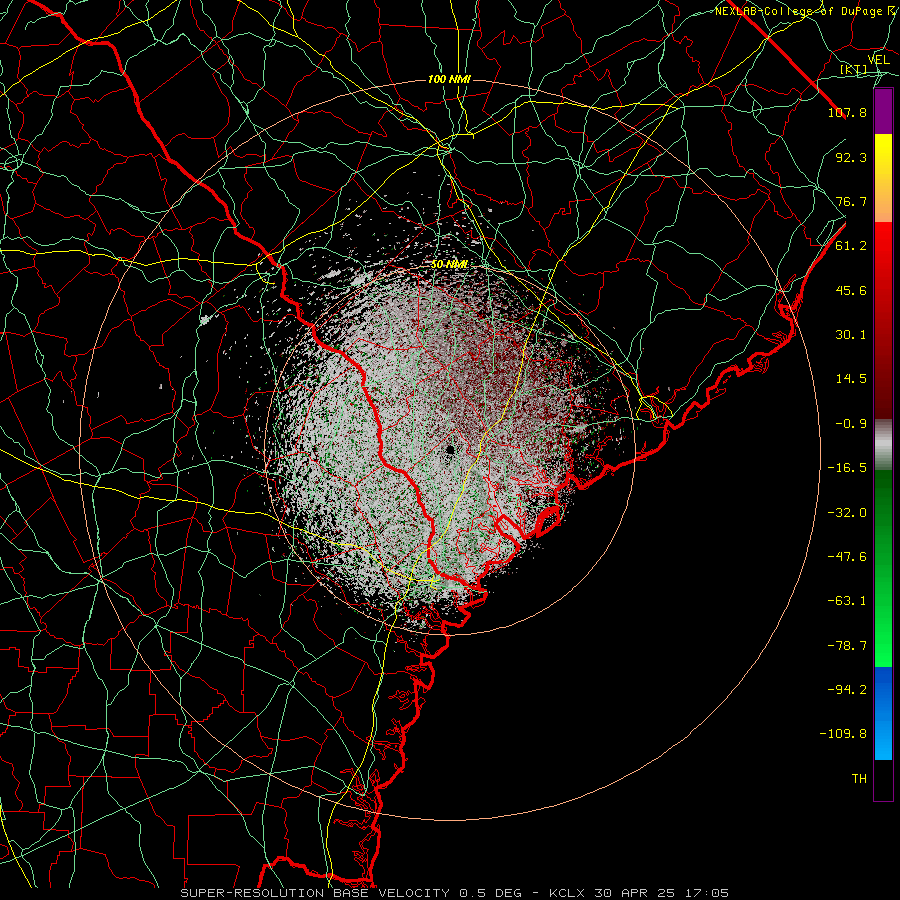Screen dimensions: 900x900
Task: Click the 45.6 velocity scale value
Action: click(851, 290)
